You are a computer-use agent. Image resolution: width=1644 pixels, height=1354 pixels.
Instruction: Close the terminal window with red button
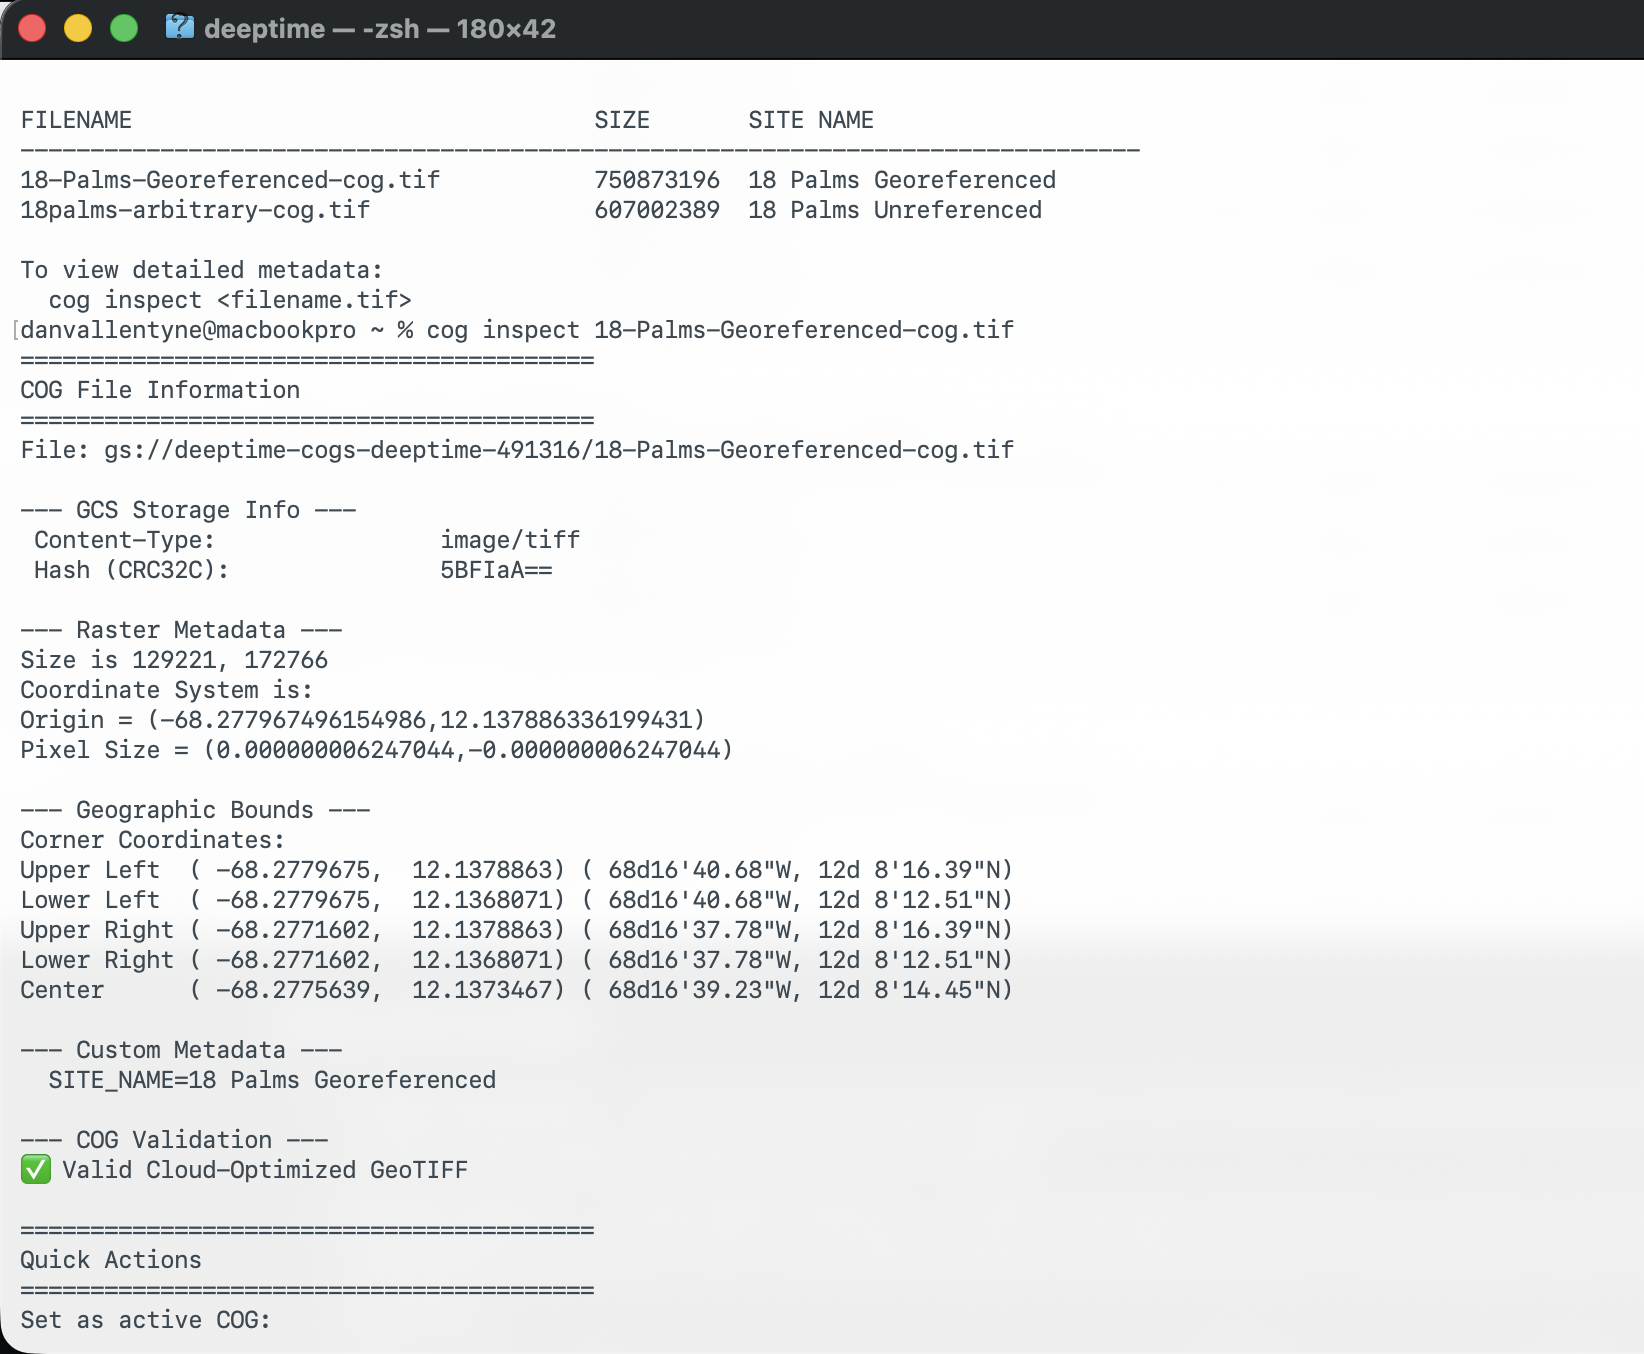pyautogui.click(x=32, y=28)
